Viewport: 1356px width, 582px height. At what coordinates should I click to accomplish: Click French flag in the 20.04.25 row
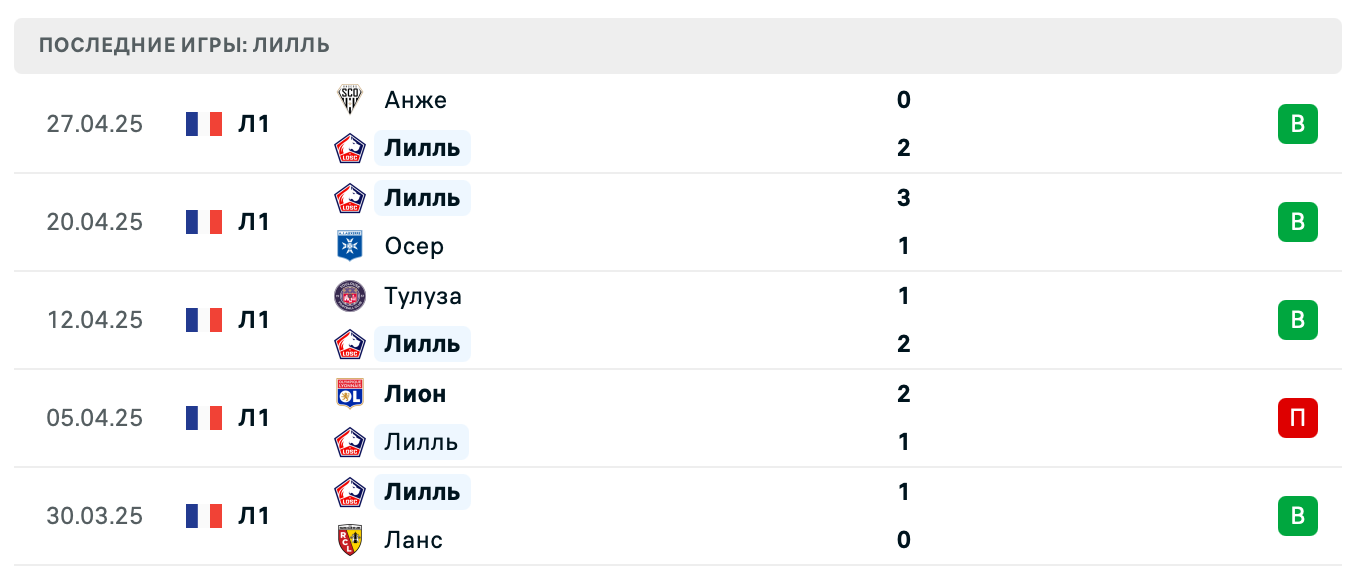(x=203, y=222)
